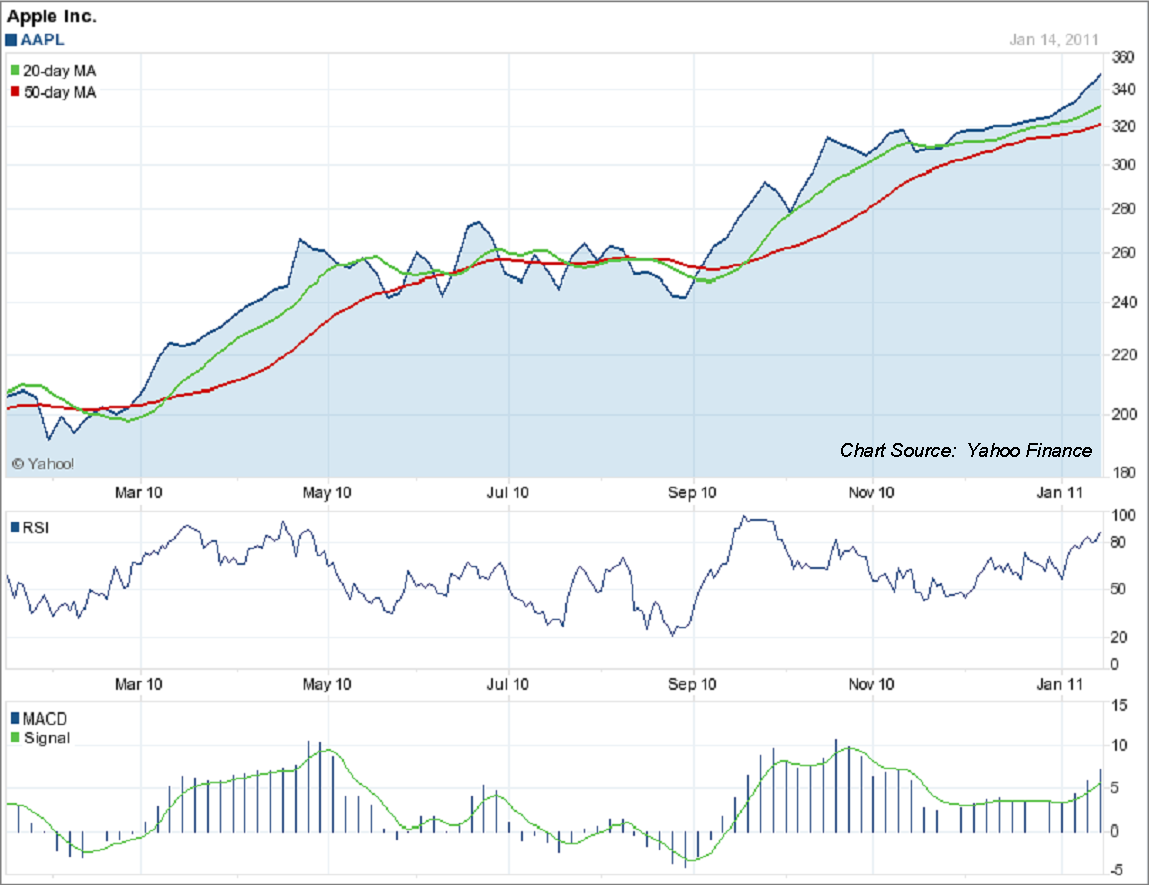Click the 50-day MA red square marker
1149x885 pixels.
pos(14,93)
